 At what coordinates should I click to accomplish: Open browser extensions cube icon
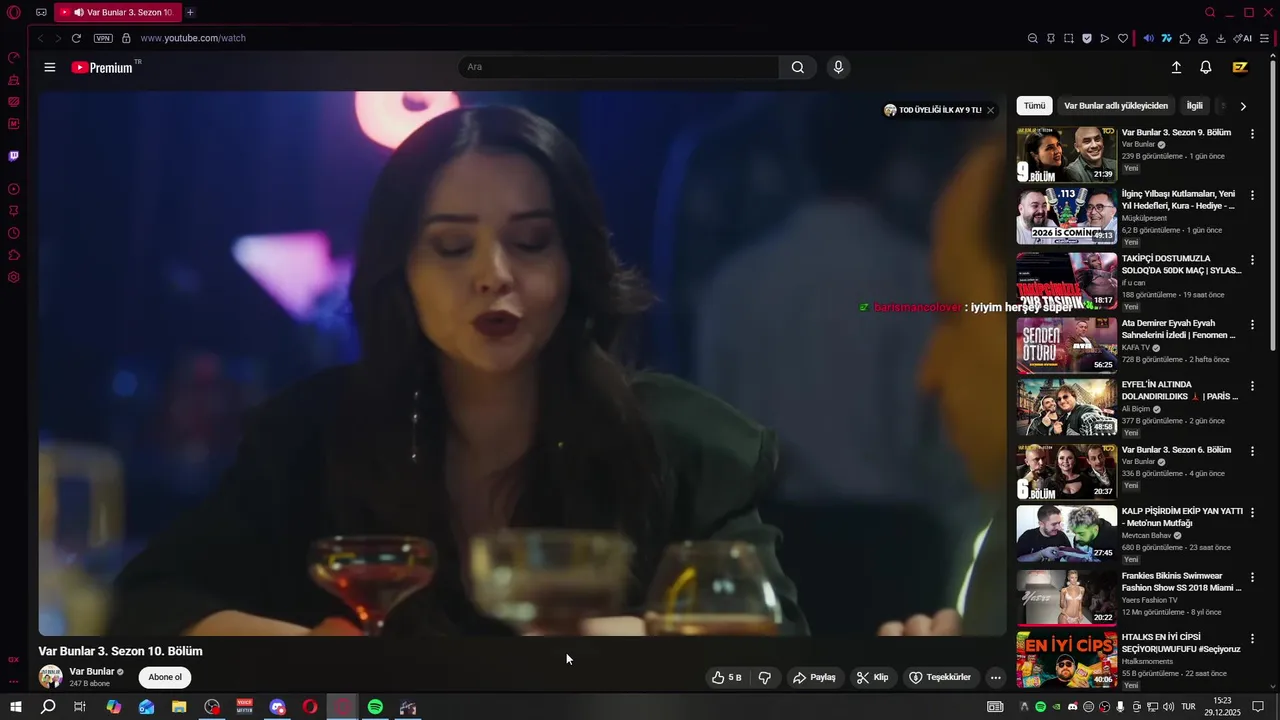tap(1185, 38)
